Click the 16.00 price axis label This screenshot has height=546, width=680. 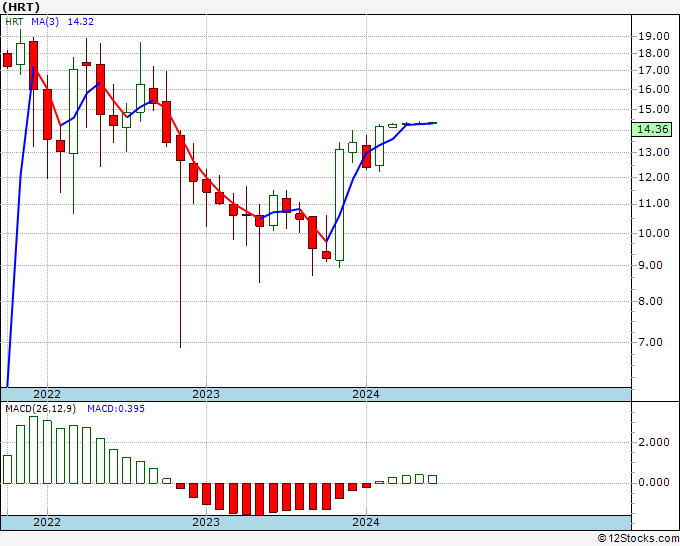pos(654,89)
